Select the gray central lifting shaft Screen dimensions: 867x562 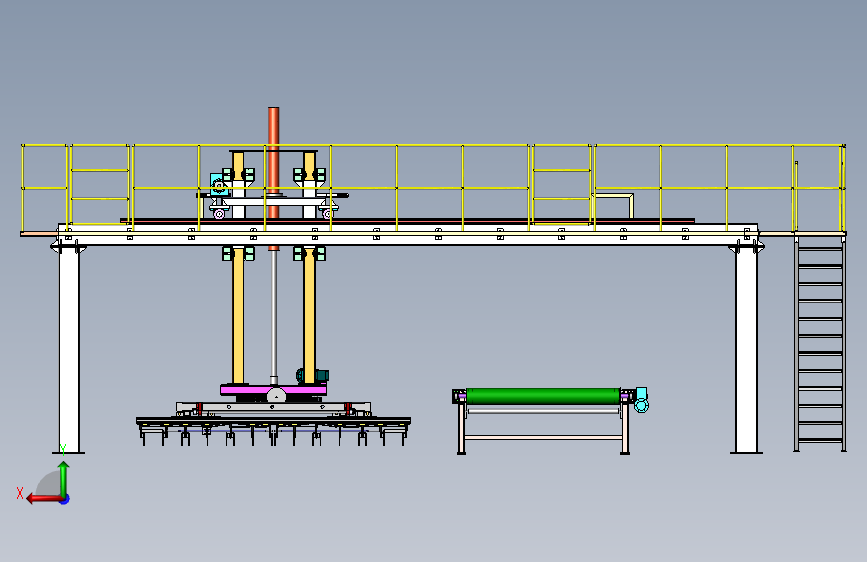[273, 316]
